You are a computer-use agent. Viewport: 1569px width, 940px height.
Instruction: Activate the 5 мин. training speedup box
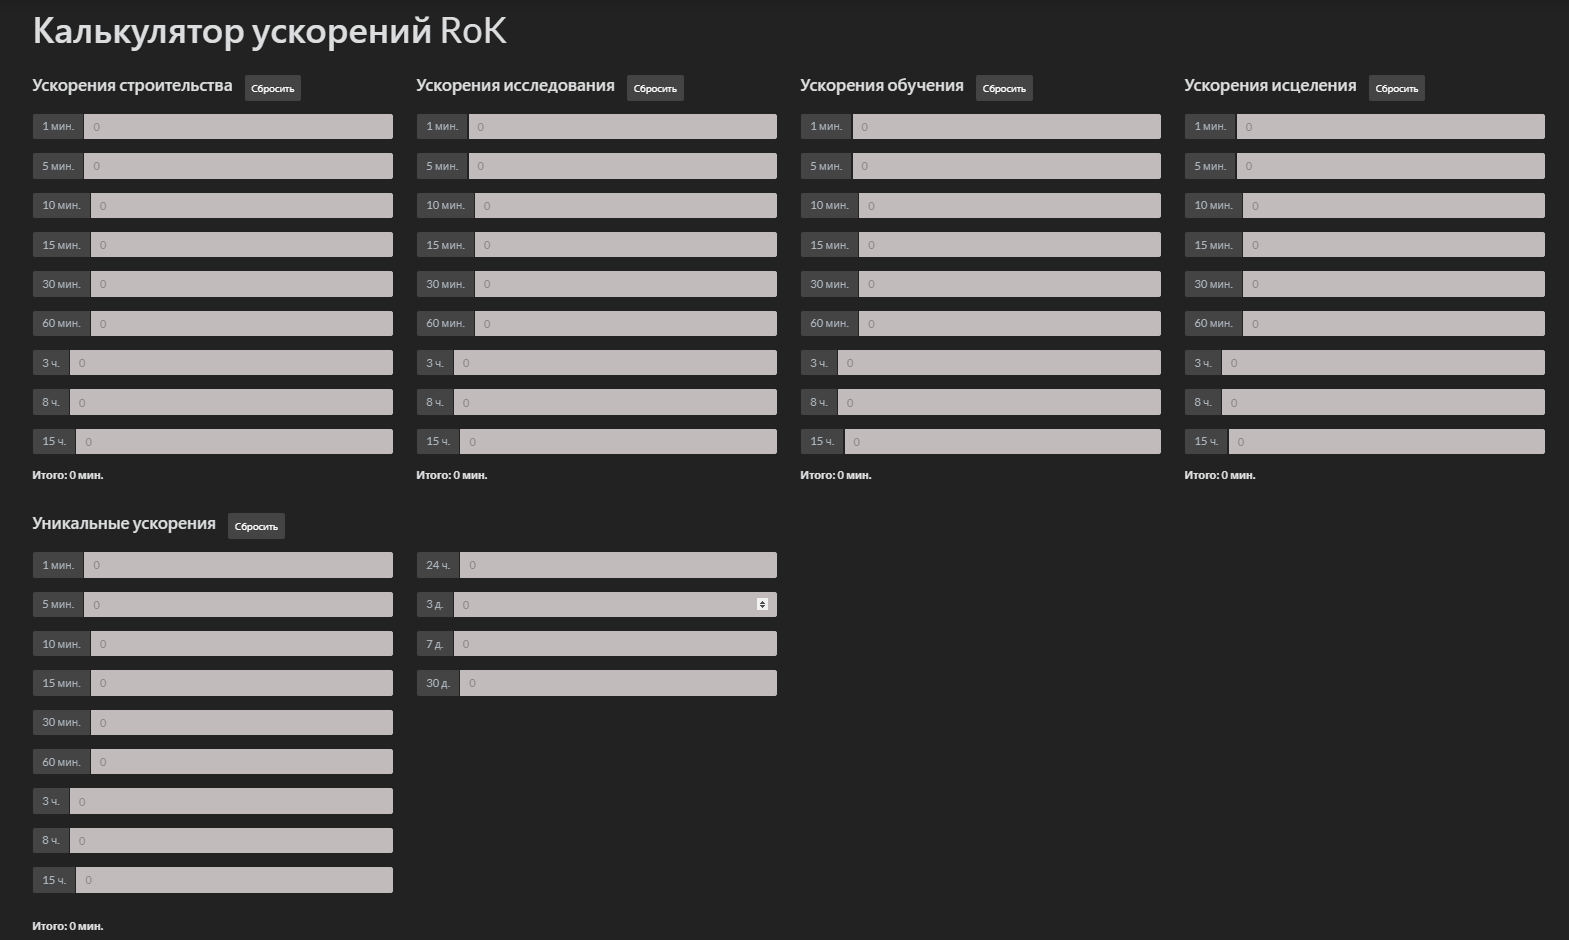coord(1006,166)
